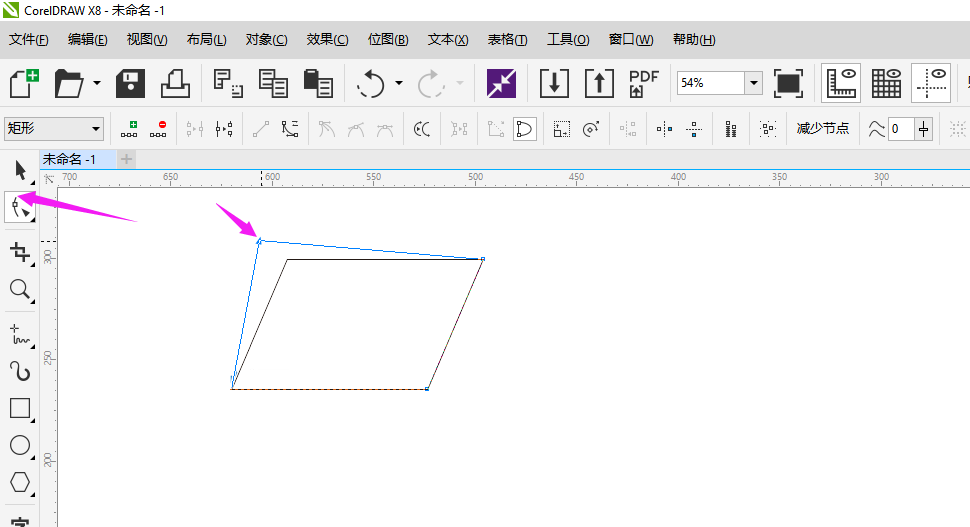Switch to full-screen preview
This screenshot has width=970, height=527.
coord(788,84)
